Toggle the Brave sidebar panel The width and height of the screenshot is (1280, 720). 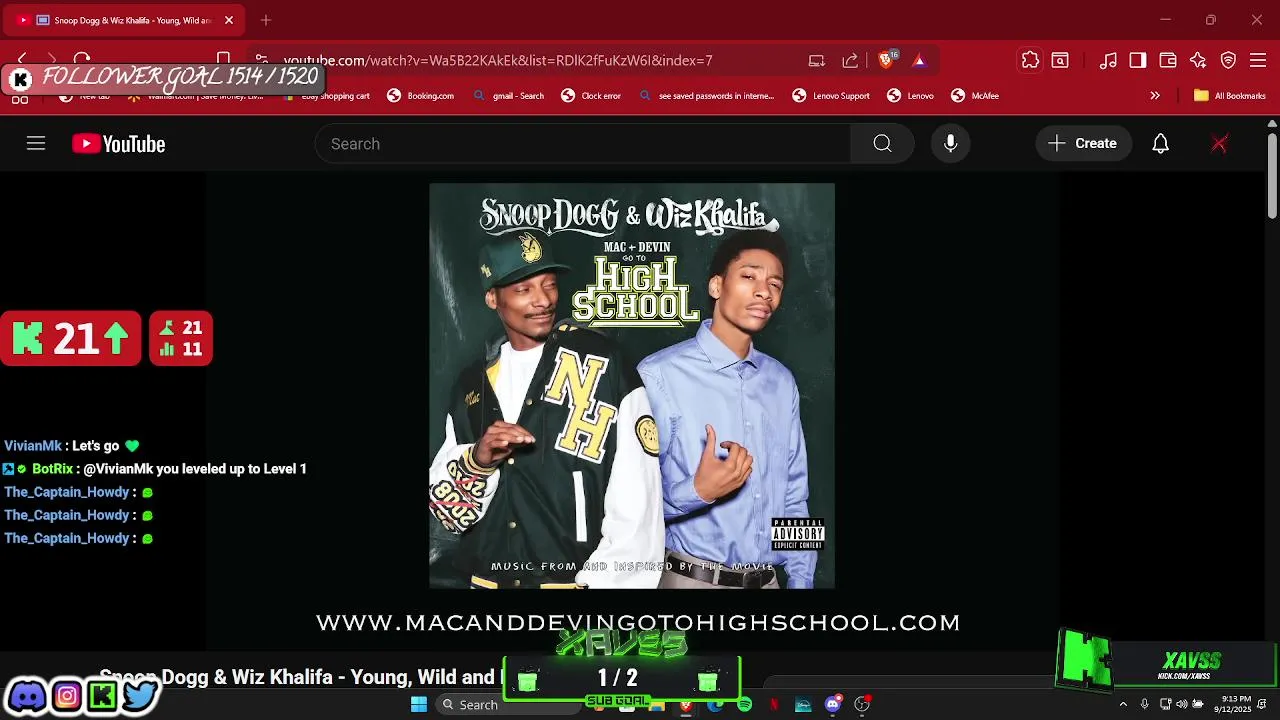(1138, 60)
